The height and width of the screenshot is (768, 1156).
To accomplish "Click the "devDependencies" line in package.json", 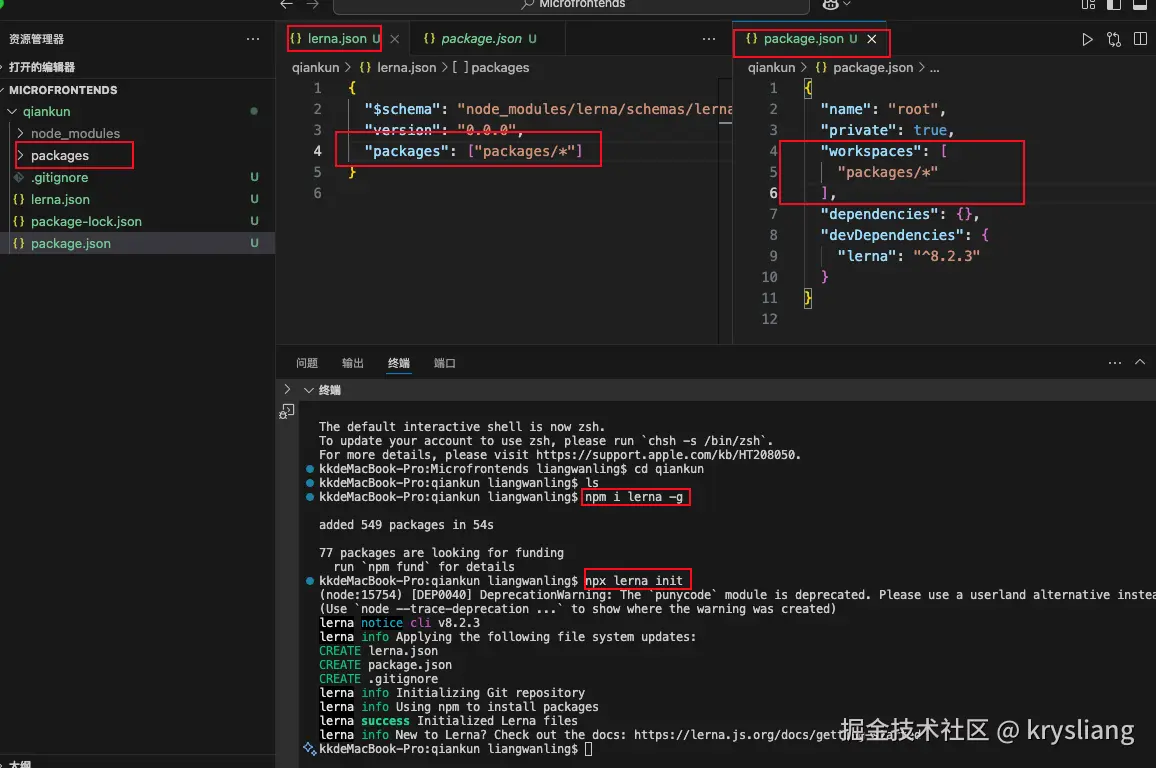I will [904, 235].
